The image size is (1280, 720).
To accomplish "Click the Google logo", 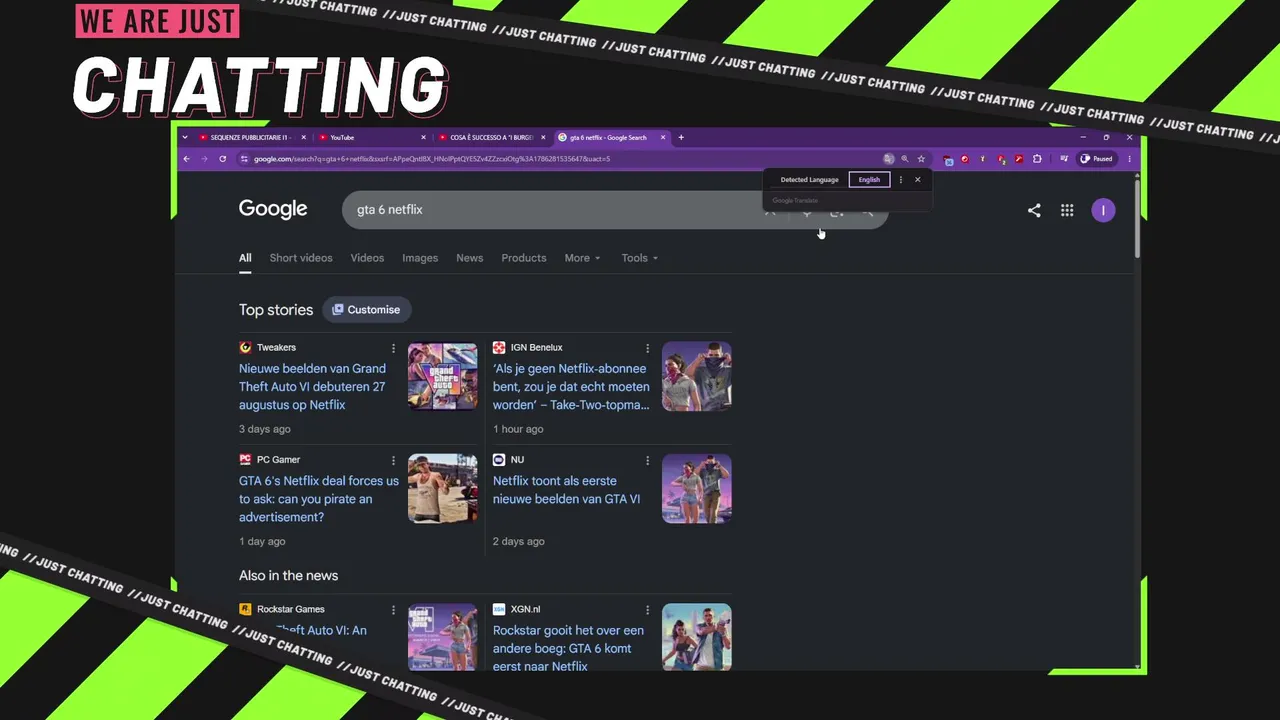I will (x=273, y=209).
